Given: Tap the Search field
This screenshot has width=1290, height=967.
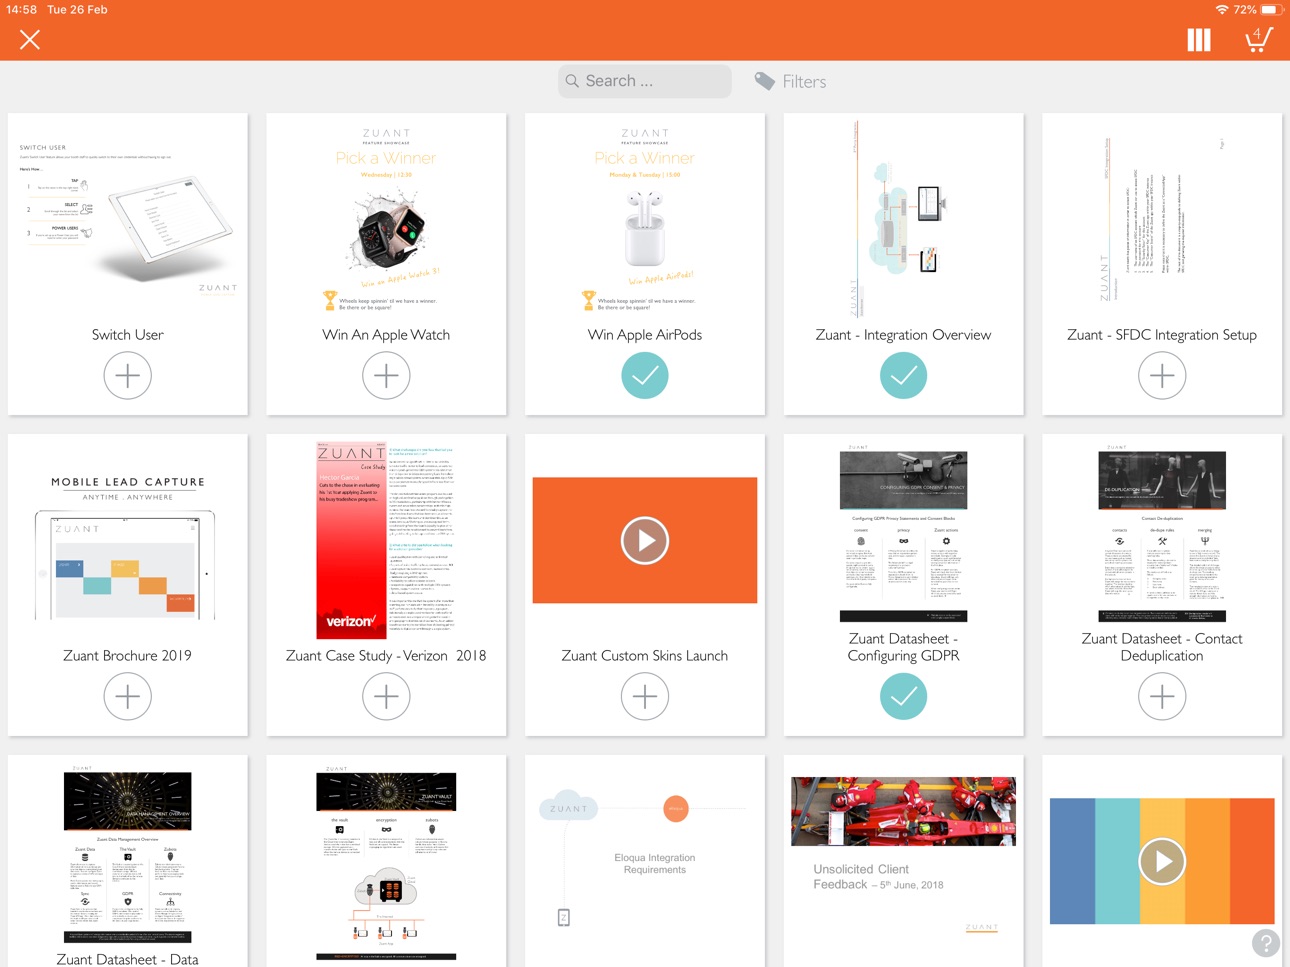Looking at the screenshot, I should (645, 81).
